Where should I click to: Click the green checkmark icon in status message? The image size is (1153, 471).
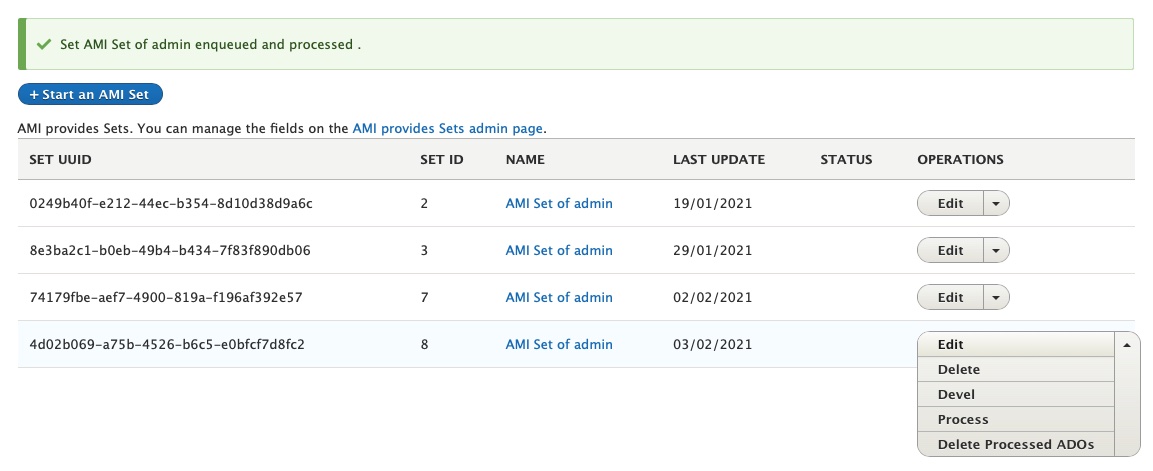pyautogui.click(x=43, y=45)
